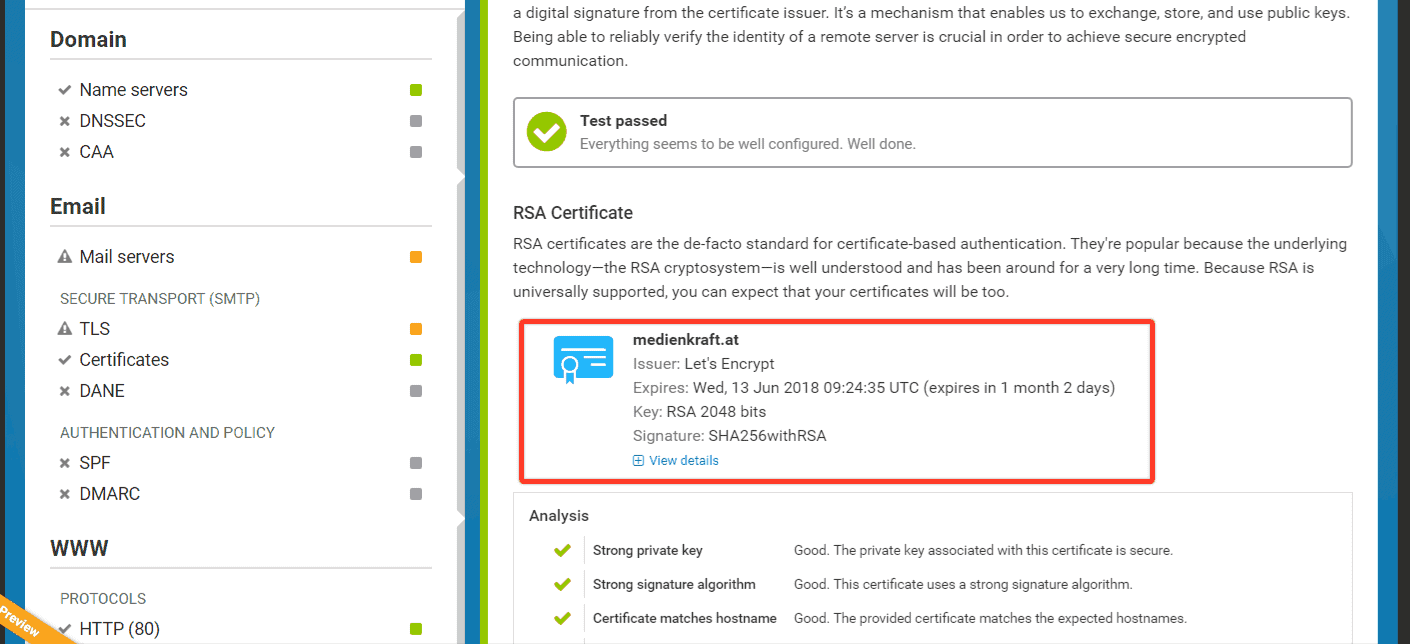Click the gray status square for CAA
Image resolution: width=1410 pixels, height=644 pixels.
(x=416, y=152)
